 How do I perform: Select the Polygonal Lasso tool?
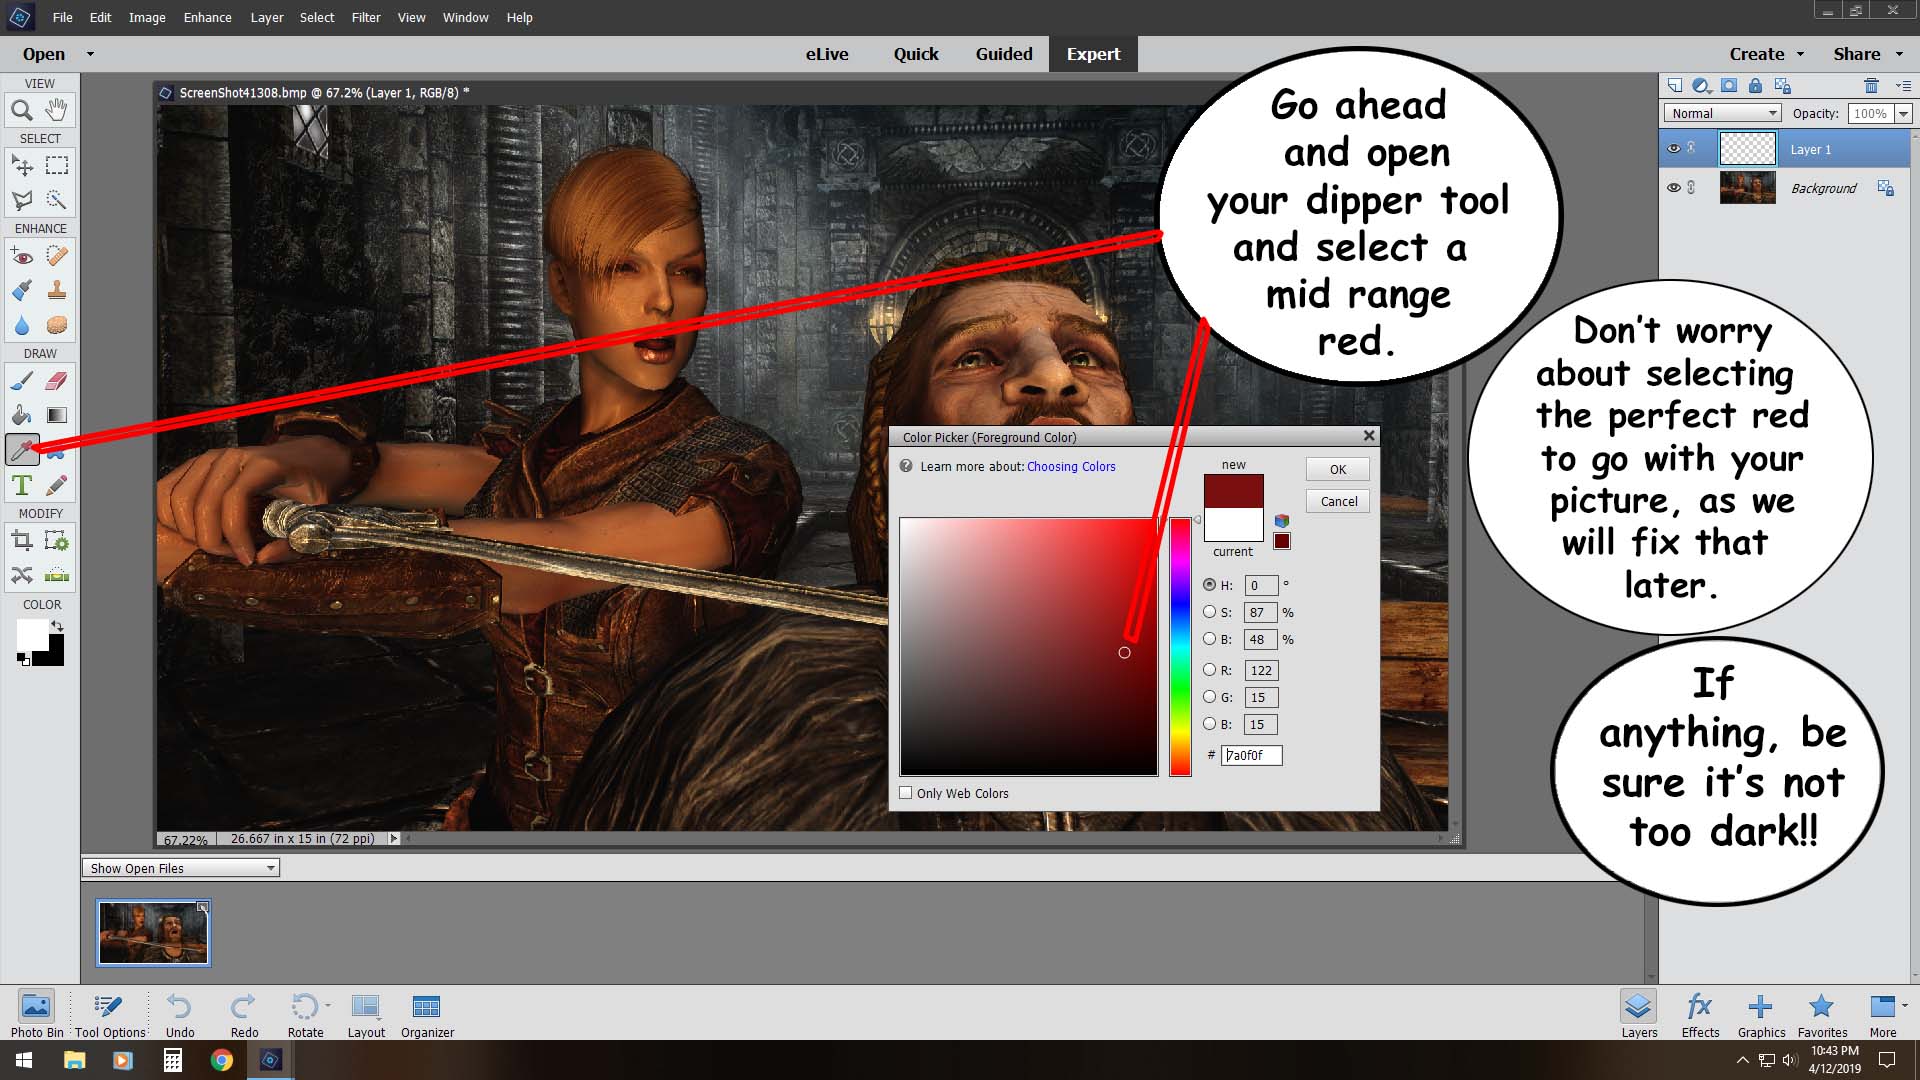coord(22,200)
